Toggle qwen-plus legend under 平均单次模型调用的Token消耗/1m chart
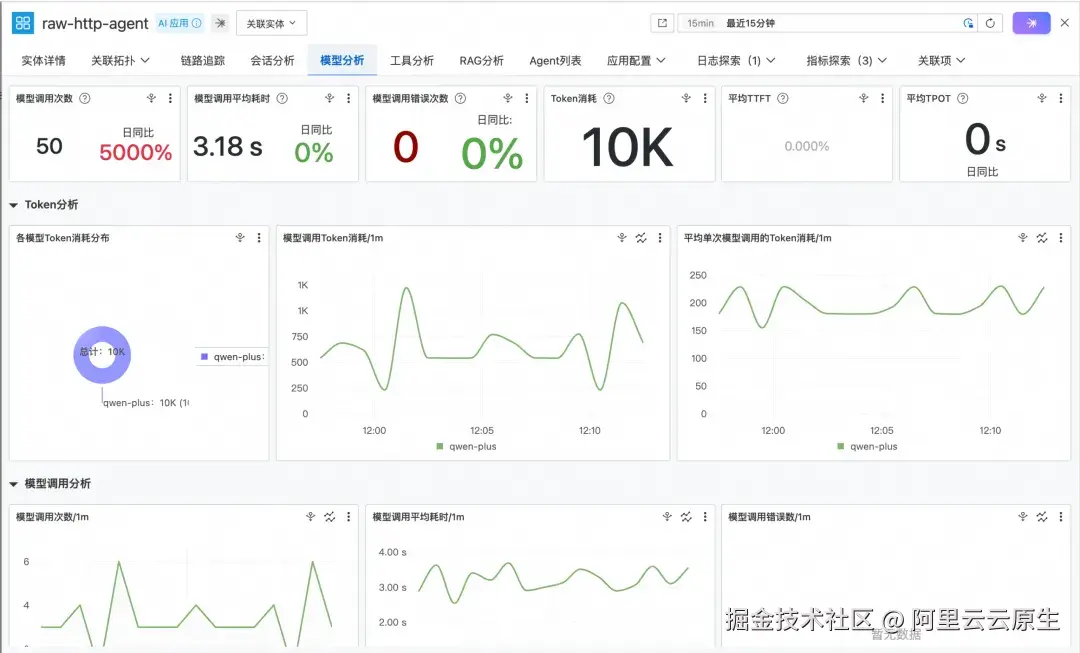 [x=867, y=446]
